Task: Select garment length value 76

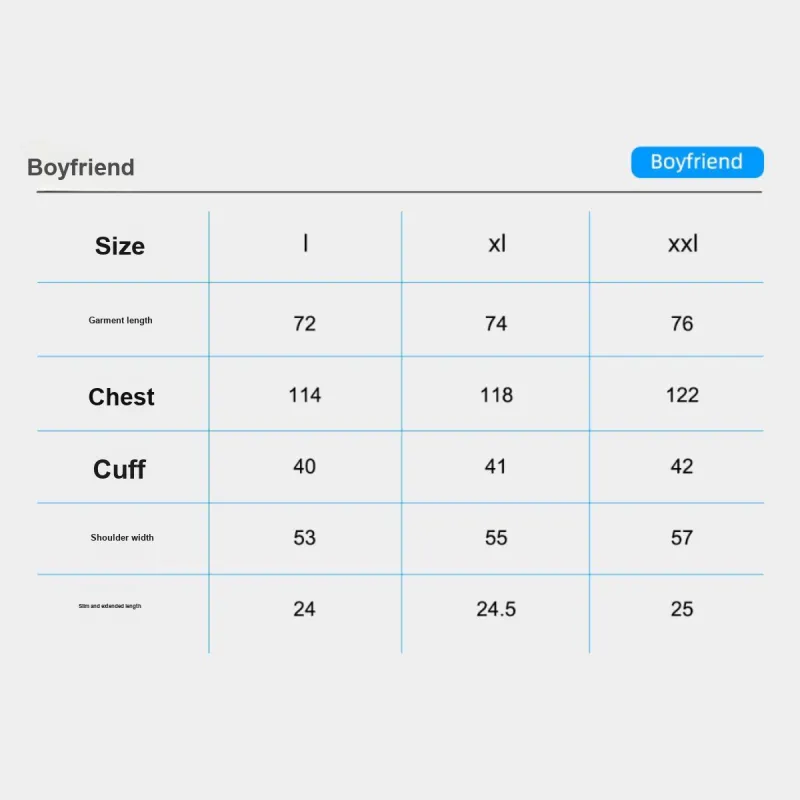Action: pyautogui.click(x=682, y=323)
